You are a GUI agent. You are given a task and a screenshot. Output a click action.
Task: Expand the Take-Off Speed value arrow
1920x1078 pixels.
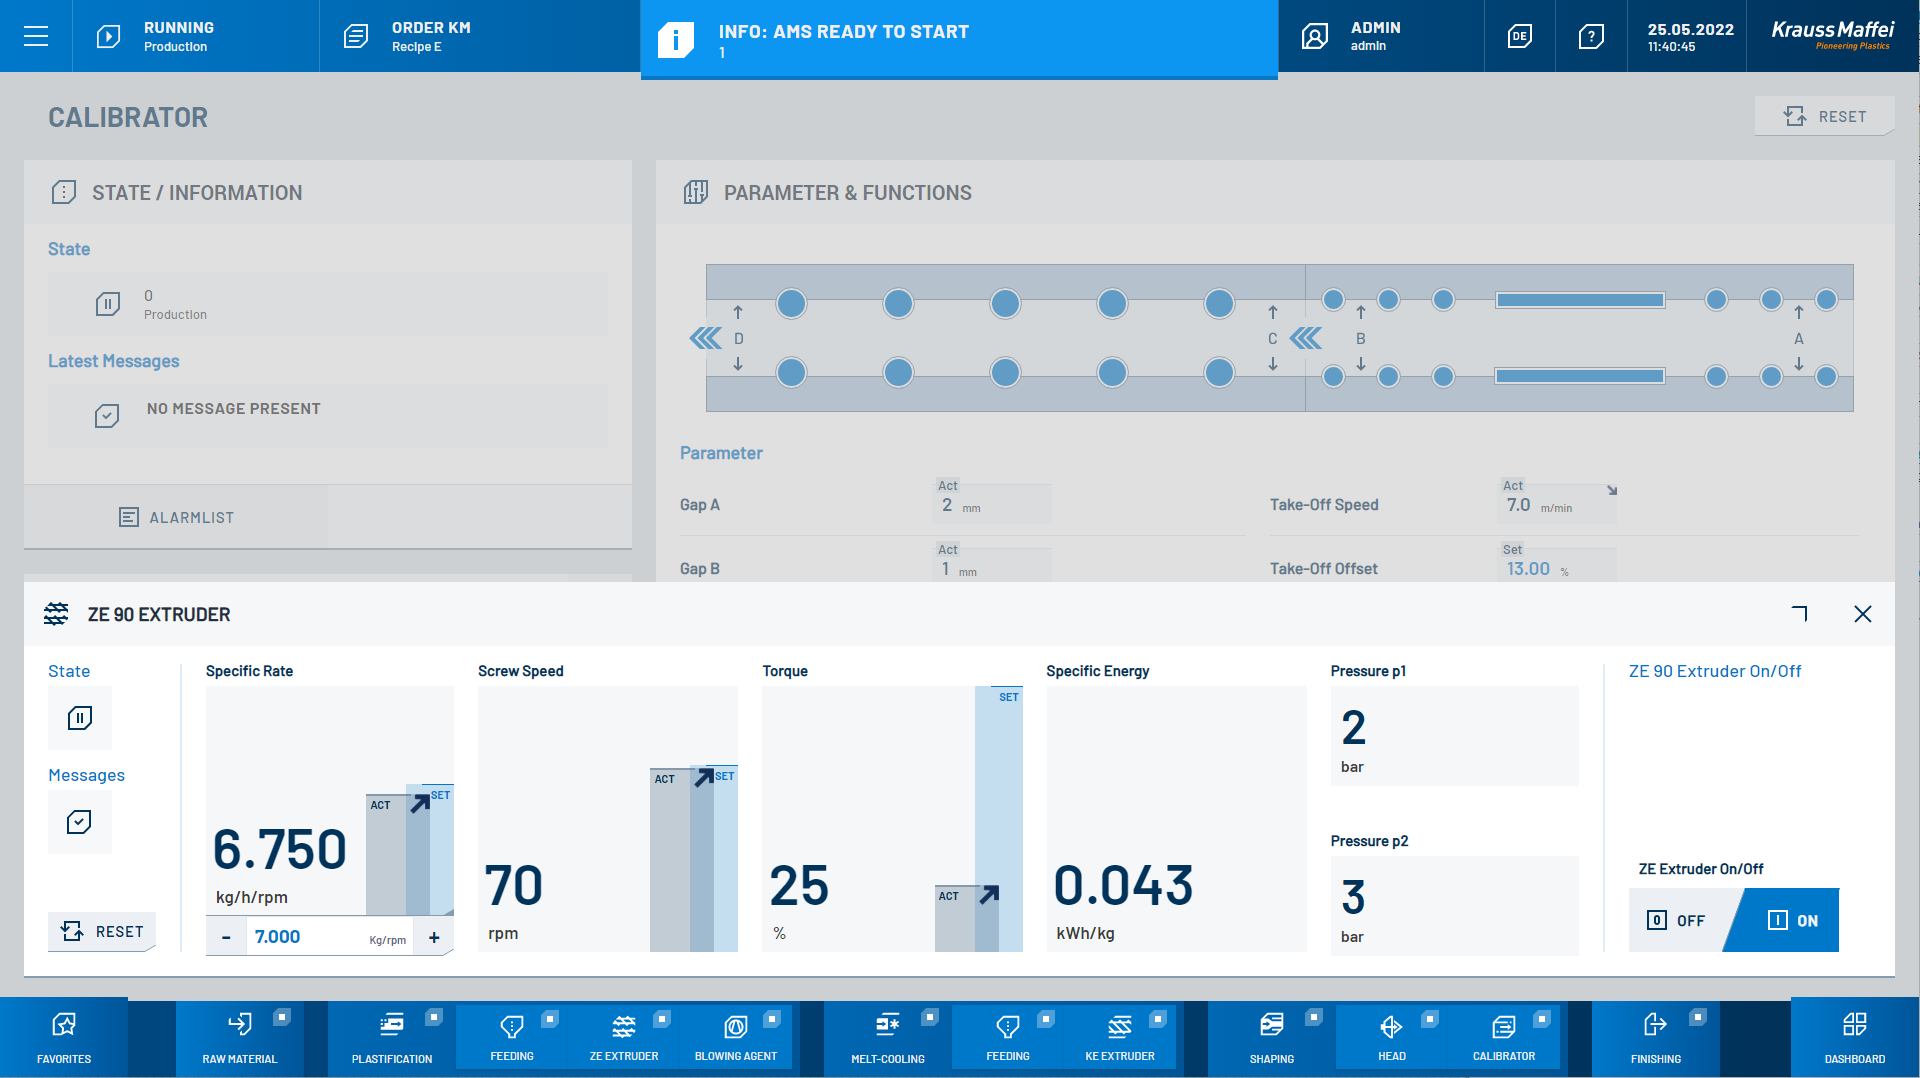[1612, 490]
